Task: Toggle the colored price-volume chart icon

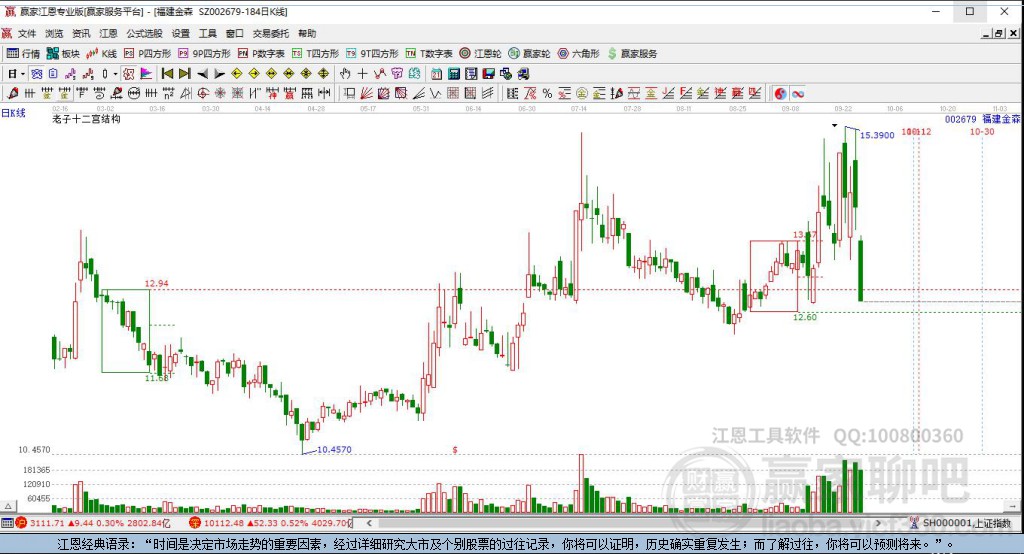Action: pyautogui.click(x=146, y=74)
